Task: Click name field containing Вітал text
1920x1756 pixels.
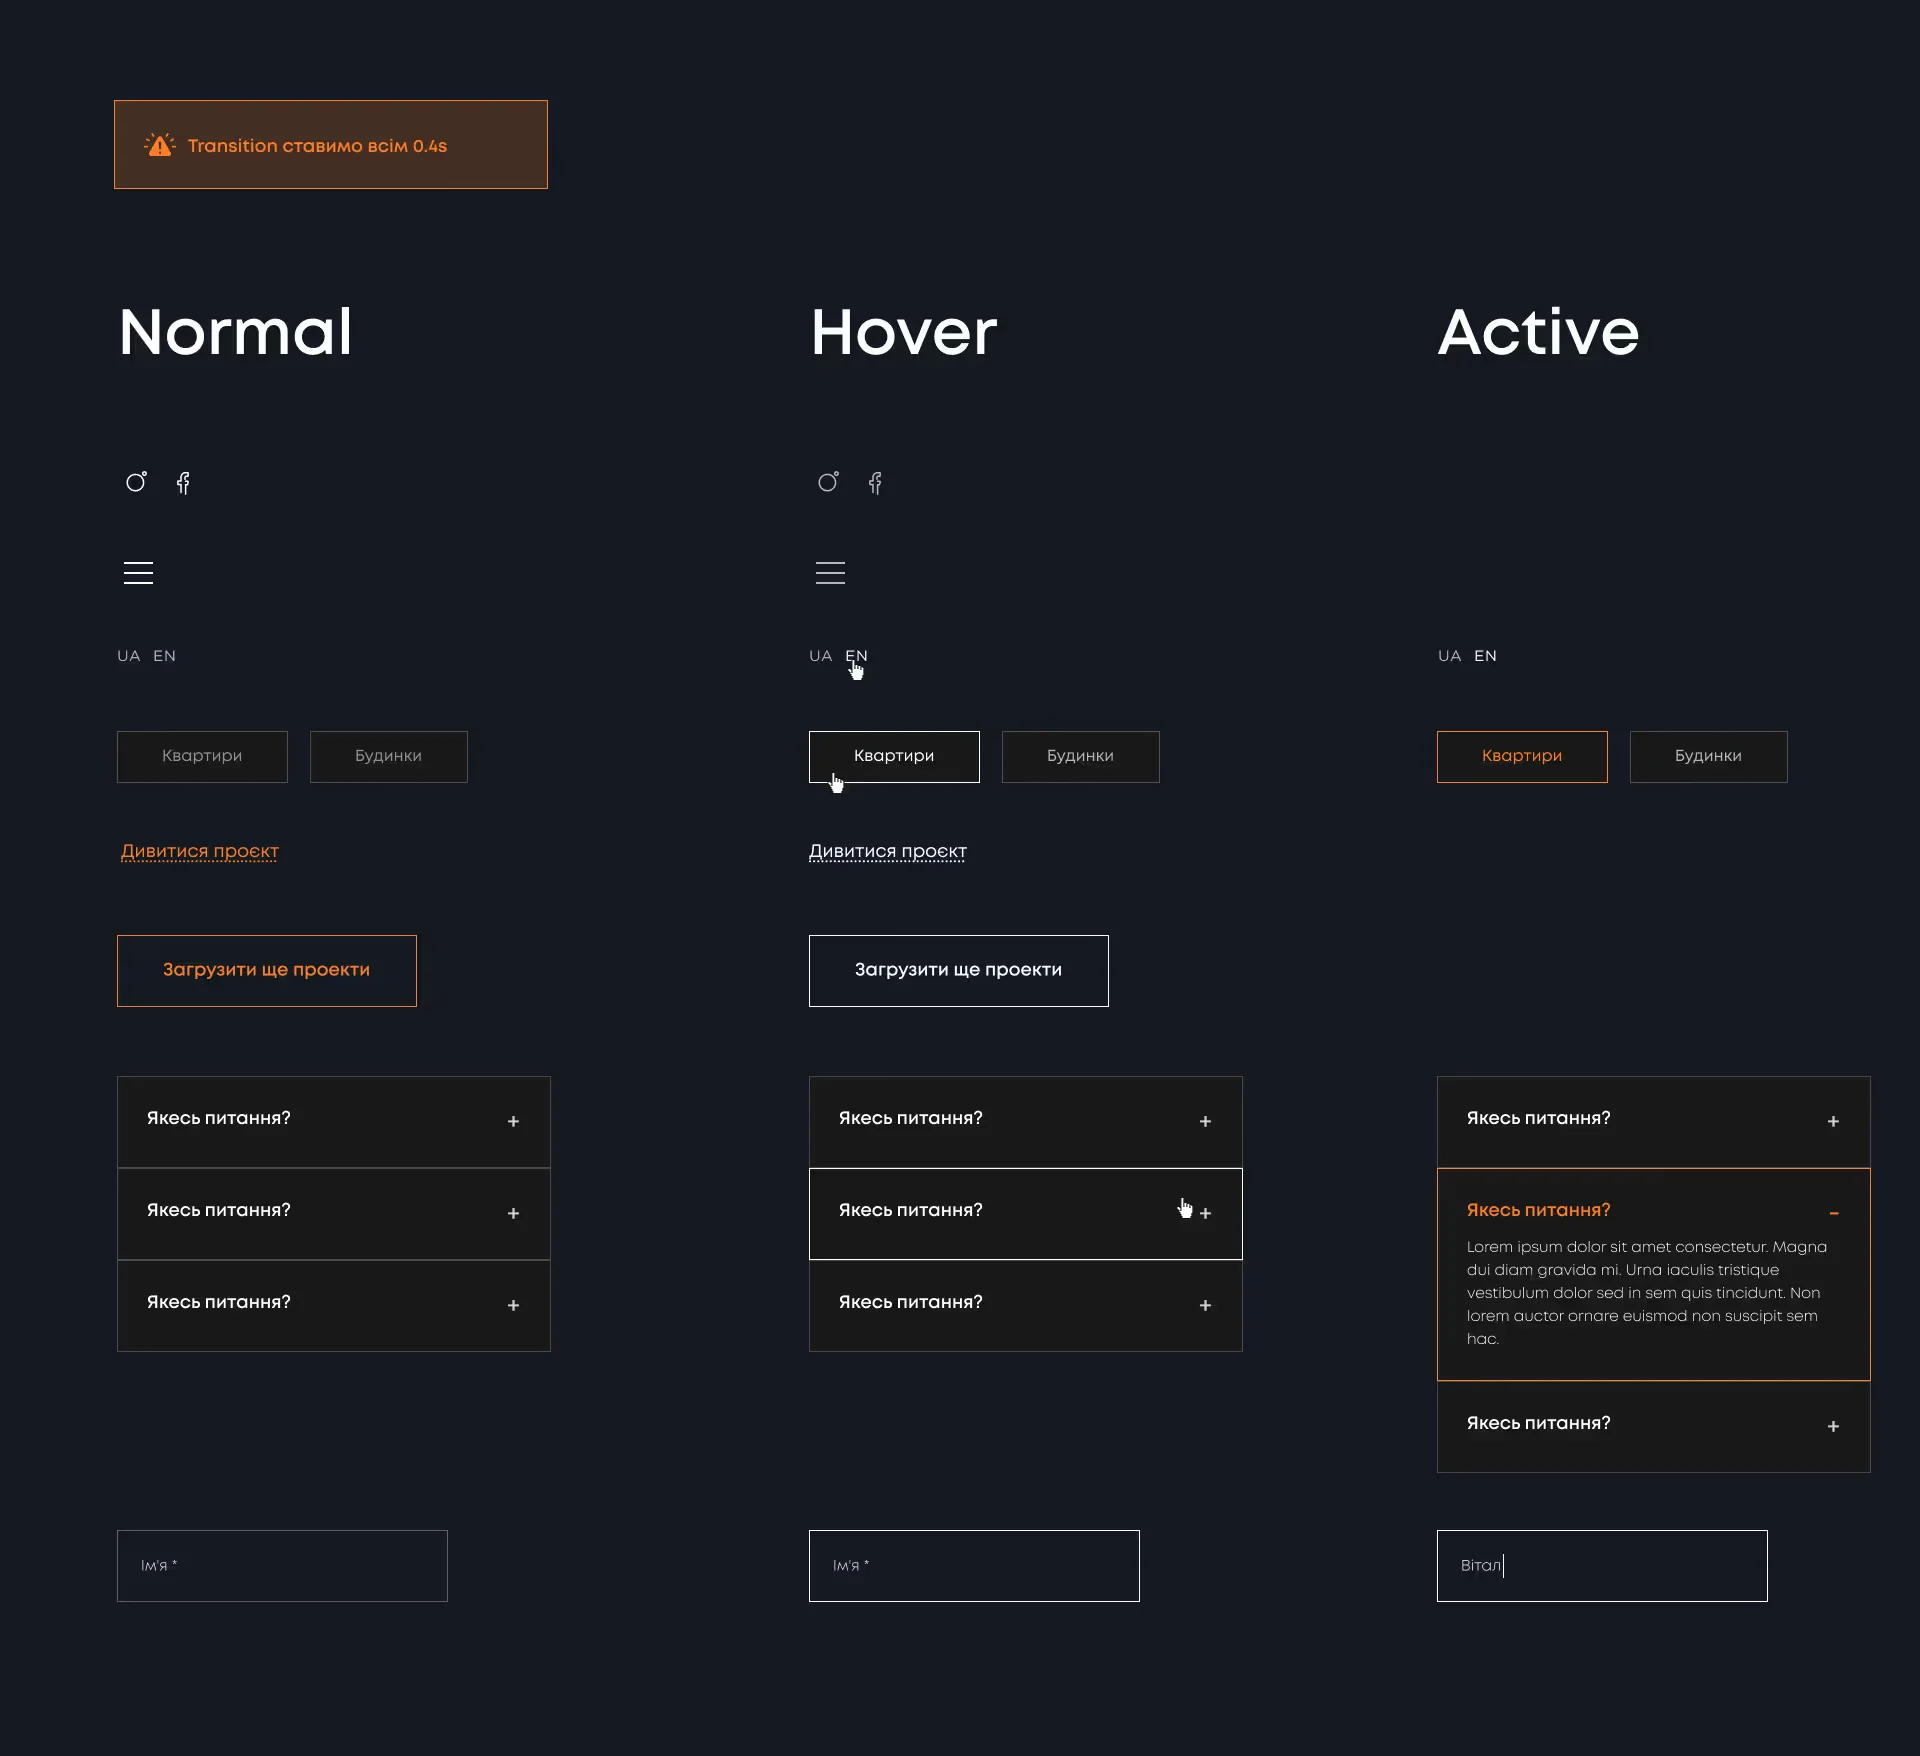Action: click(x=1601, y=1565)
